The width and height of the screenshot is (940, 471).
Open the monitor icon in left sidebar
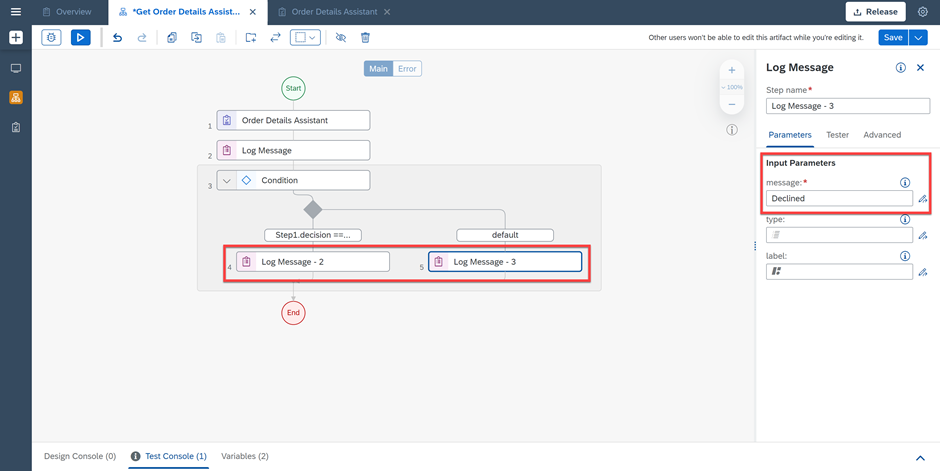(16, 68)
